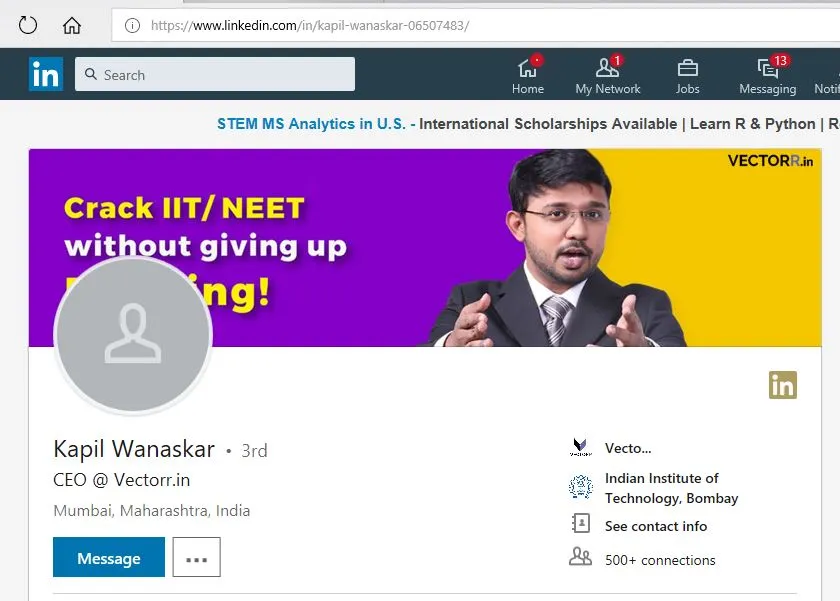Click the Message button
Image resolution: width=840 pixels, height=601 pixels.
(x=109, y=557)
